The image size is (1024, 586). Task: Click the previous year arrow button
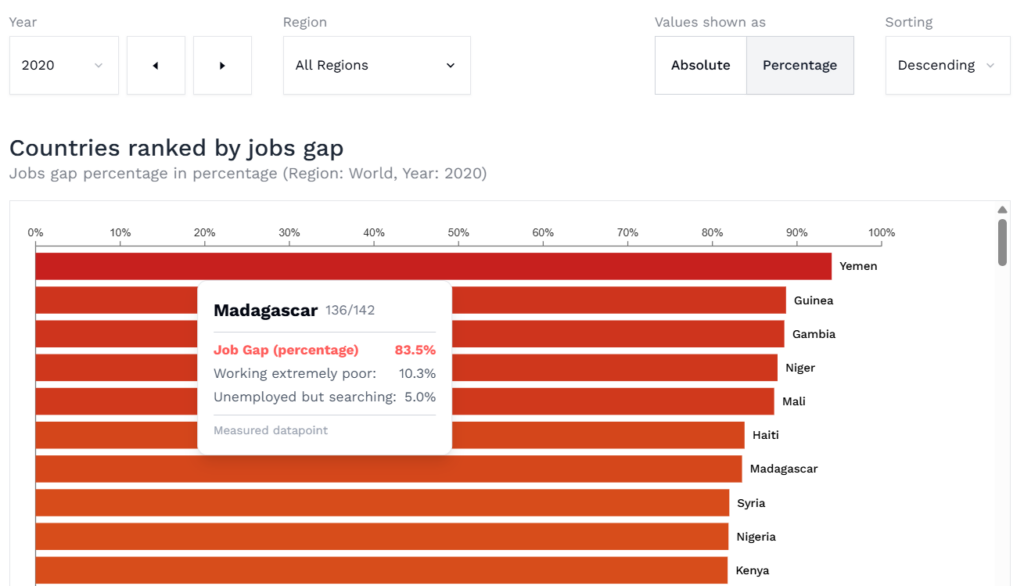pyautogui.click(x=155, y=66)
